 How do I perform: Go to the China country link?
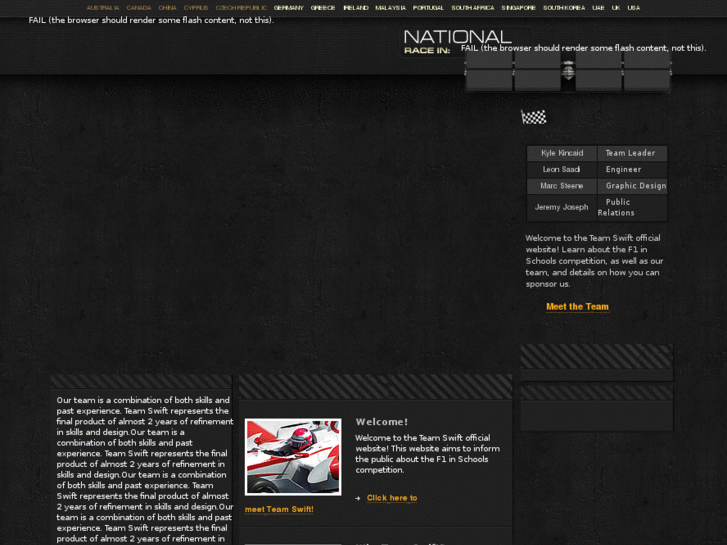click(x=167, y=8)
